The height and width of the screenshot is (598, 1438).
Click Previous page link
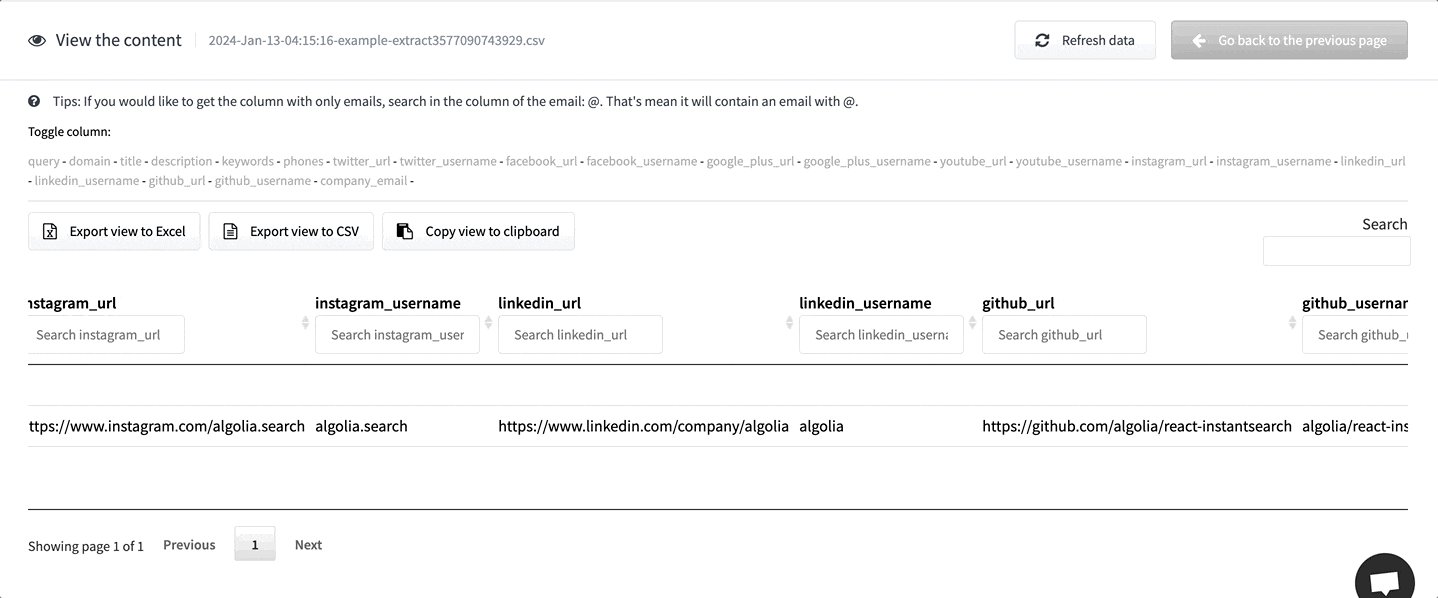tap(189, 545)
